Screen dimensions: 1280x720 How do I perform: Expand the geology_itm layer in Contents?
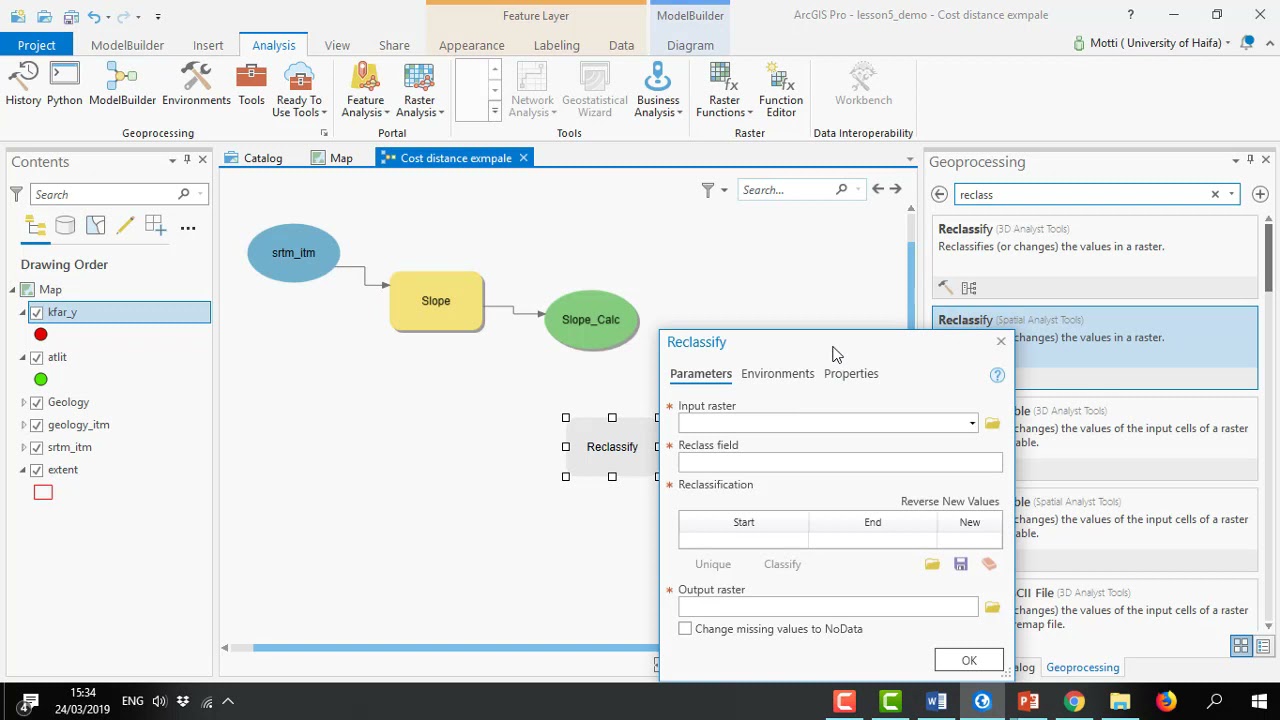pos(23,425)
